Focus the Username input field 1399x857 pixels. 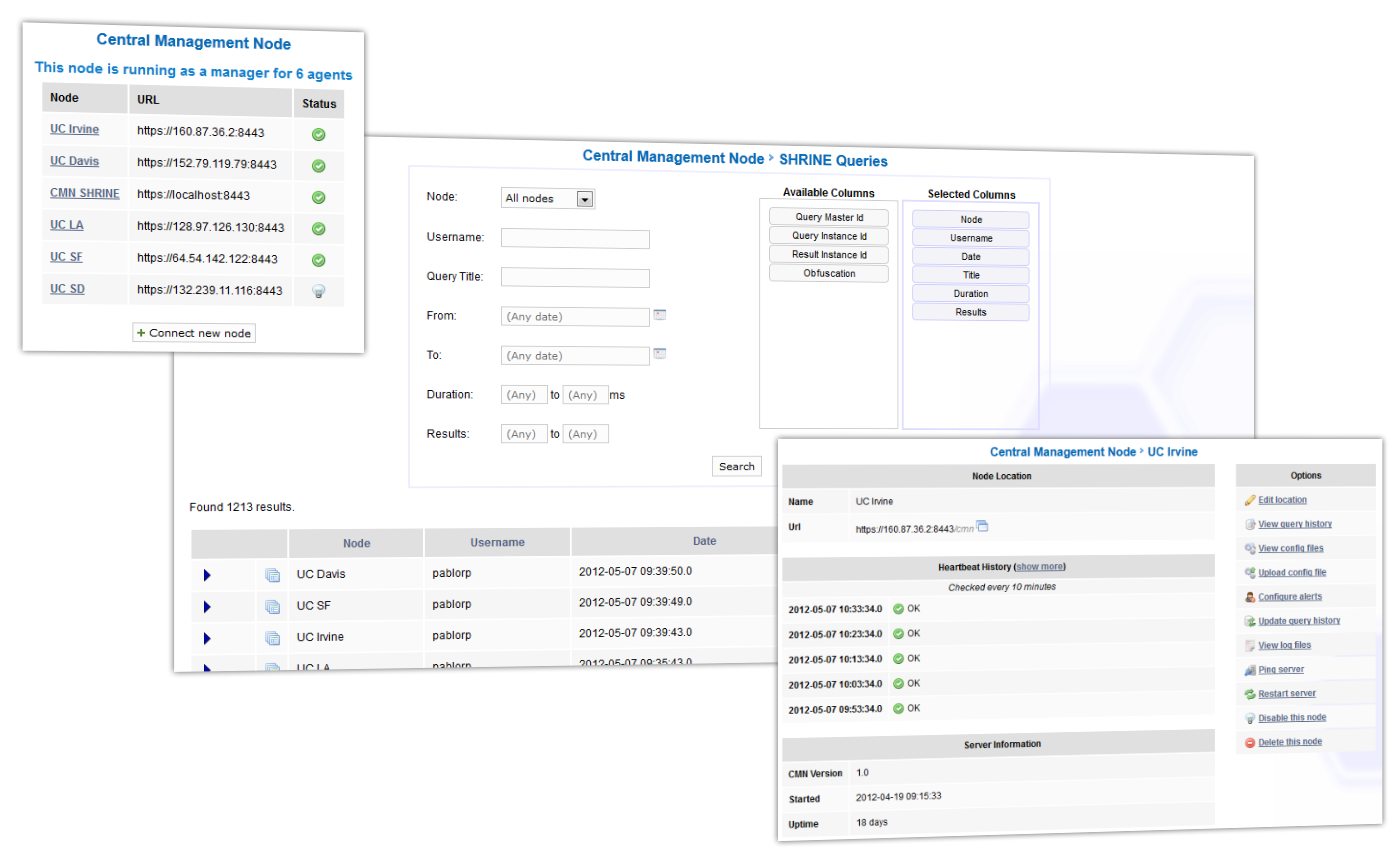tap(575, 239)
